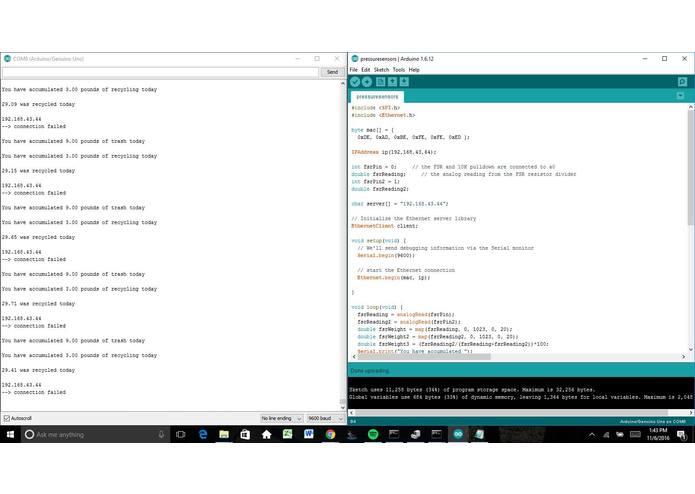Click the IPAddress ip(192,168,43,44) code line
The width and height of the screenshot is (695, 494).
point(394,152)
